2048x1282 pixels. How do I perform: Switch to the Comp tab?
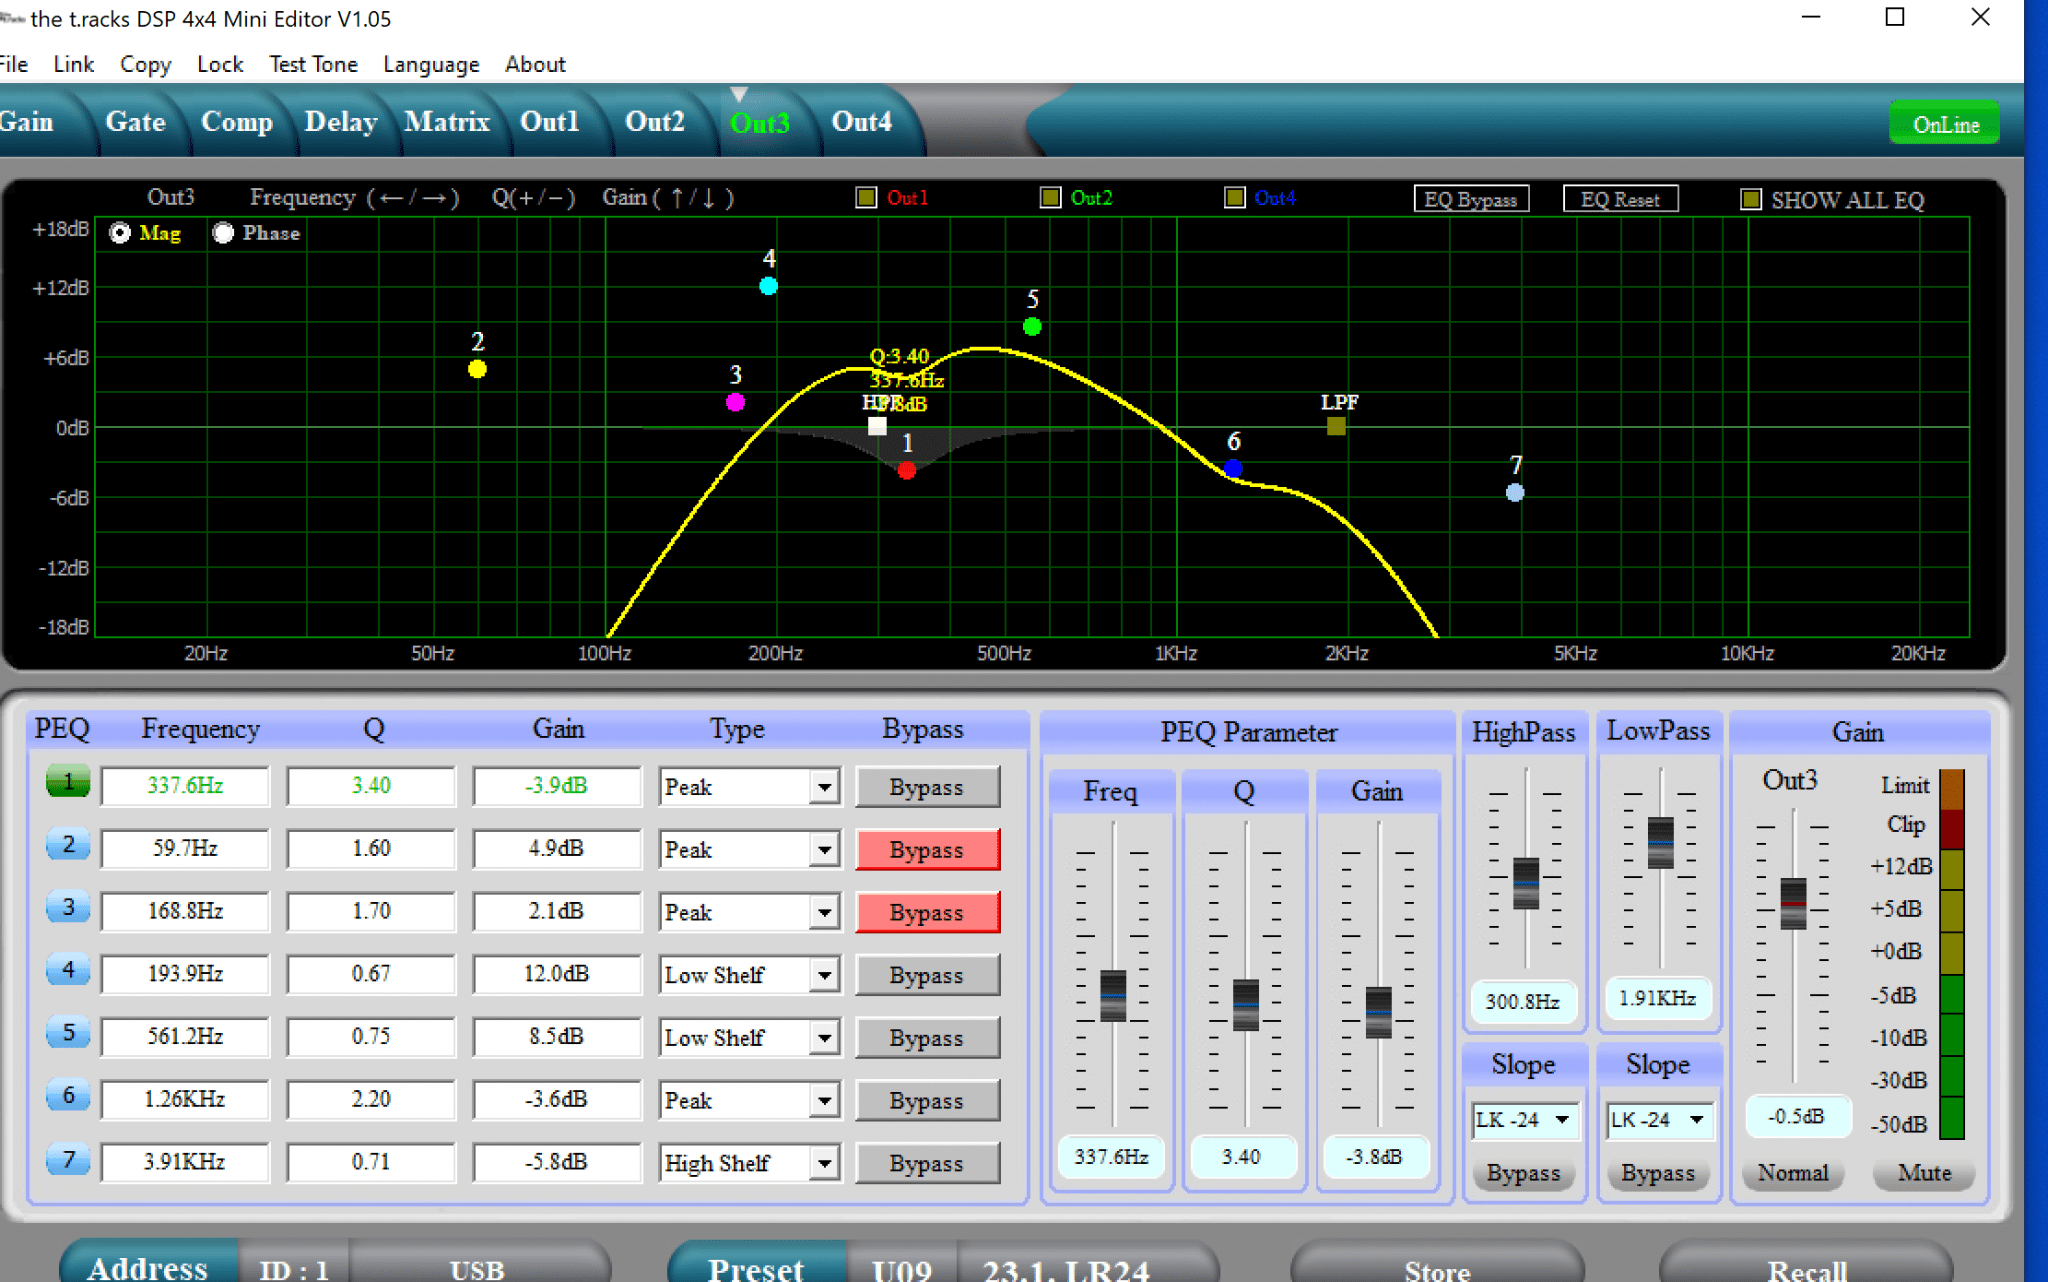click(x=237, y=121)
